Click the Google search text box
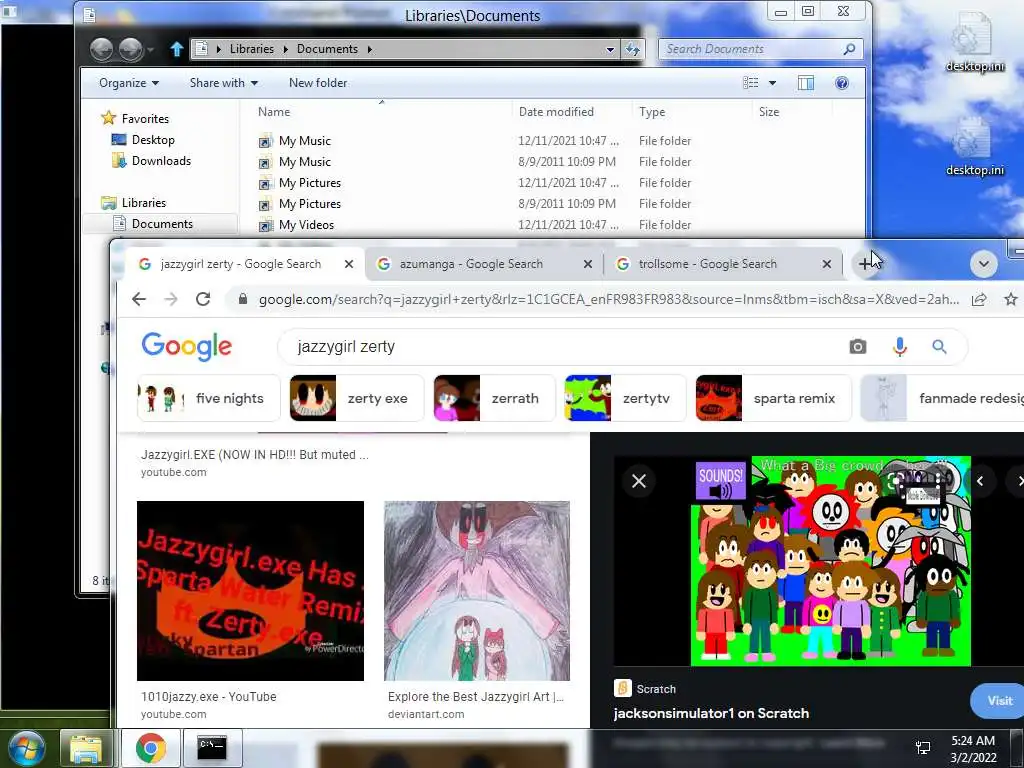The width and height of the screenshot is (1024, 768). click(567, 347)
